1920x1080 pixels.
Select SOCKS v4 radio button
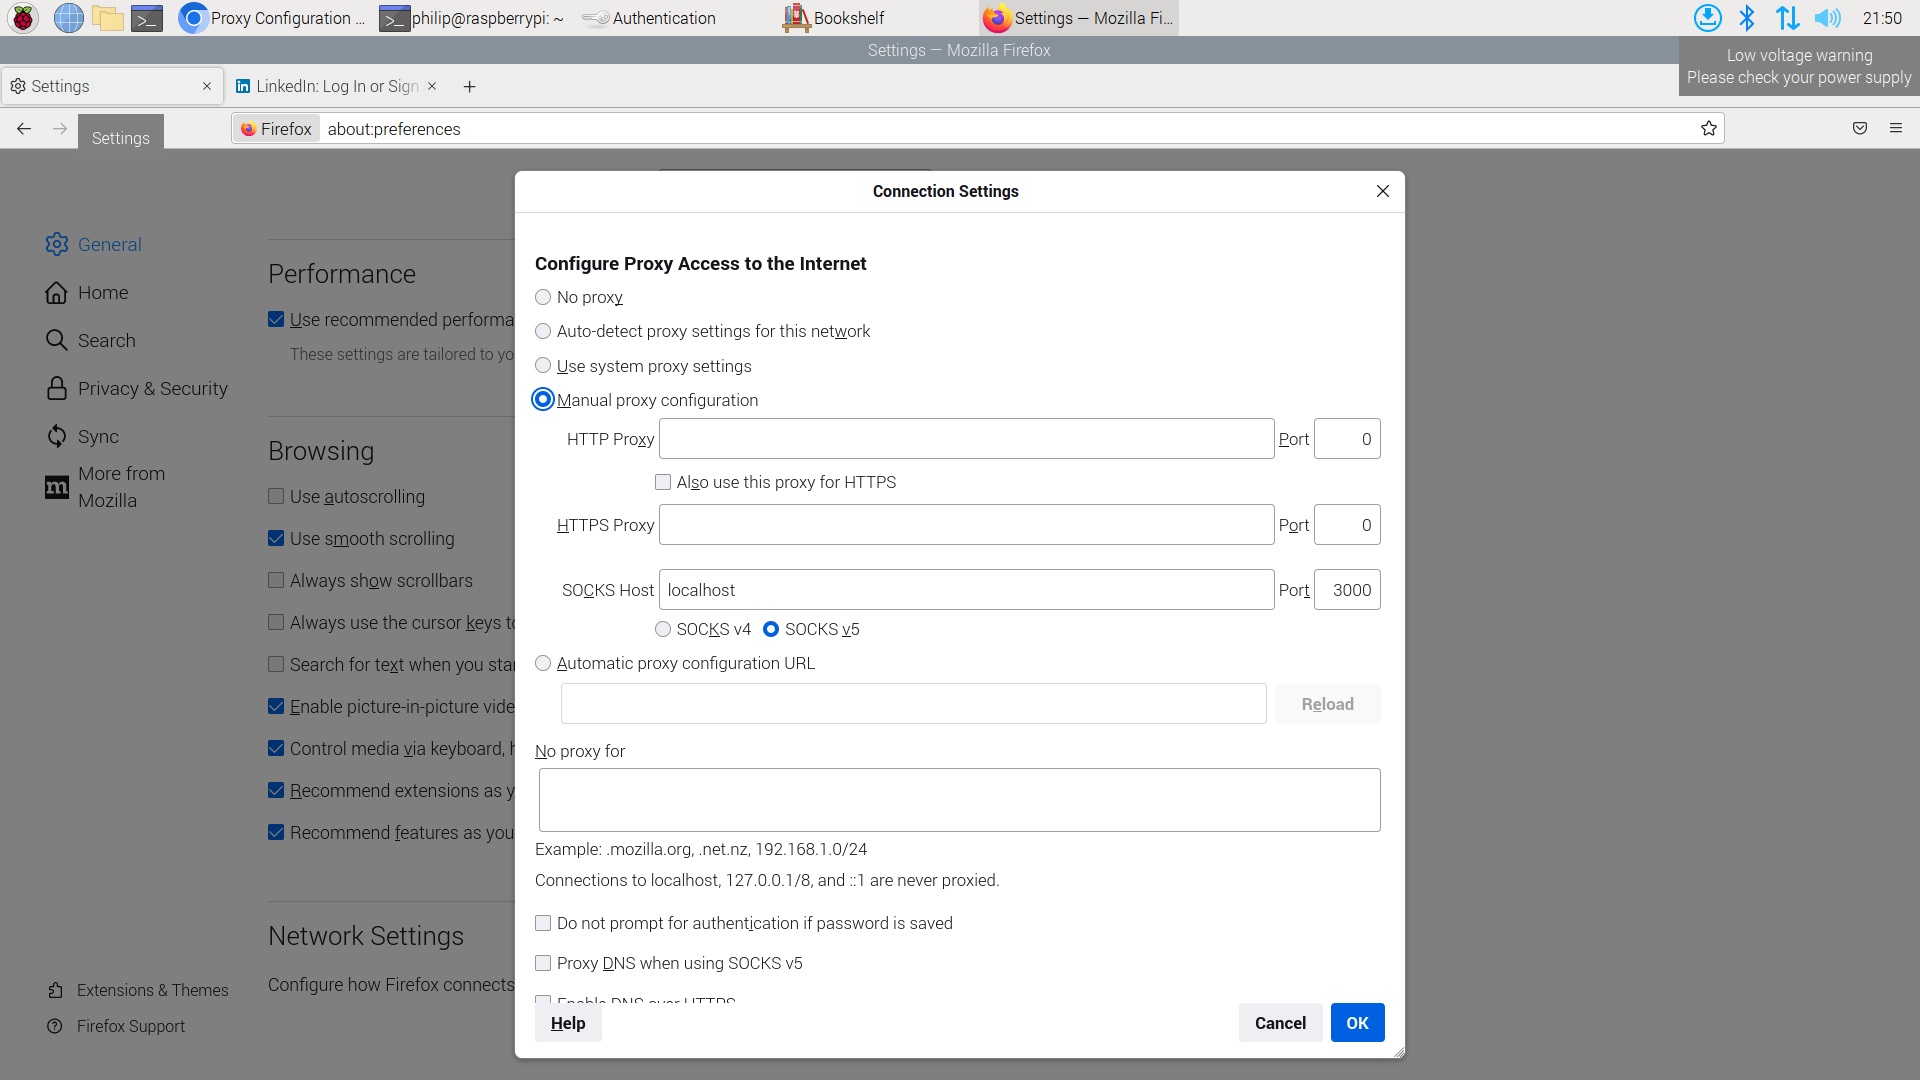tap(663, 629)
